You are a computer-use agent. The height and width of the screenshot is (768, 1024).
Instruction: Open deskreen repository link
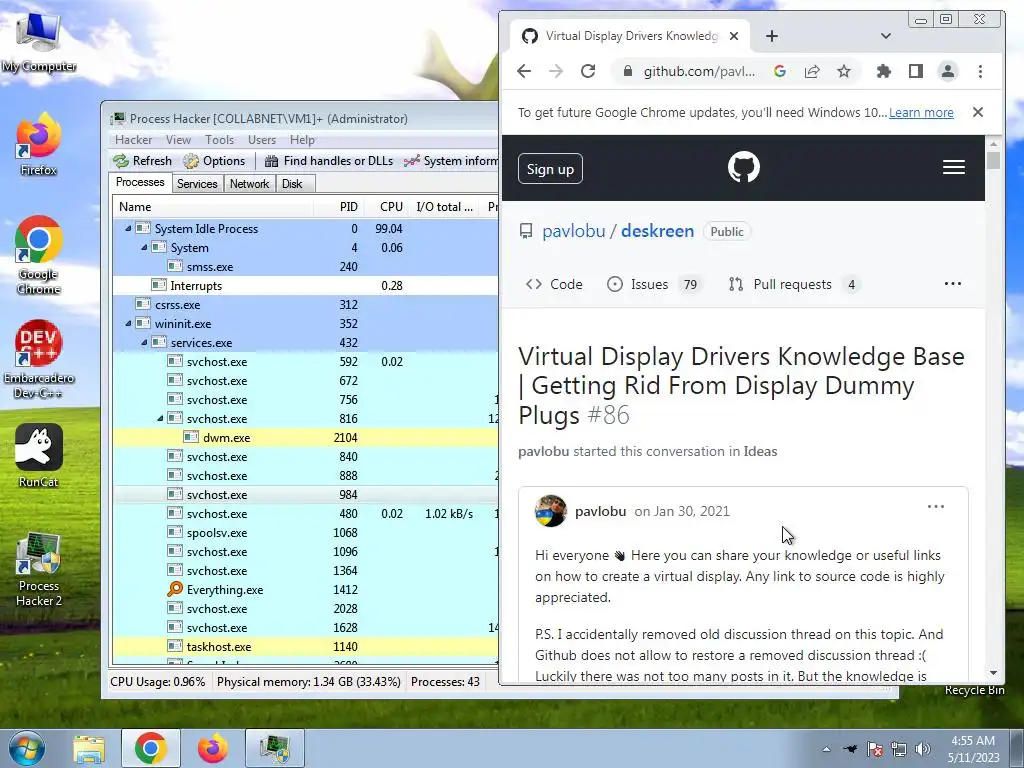pyautogui.click(x=657, y=231)
